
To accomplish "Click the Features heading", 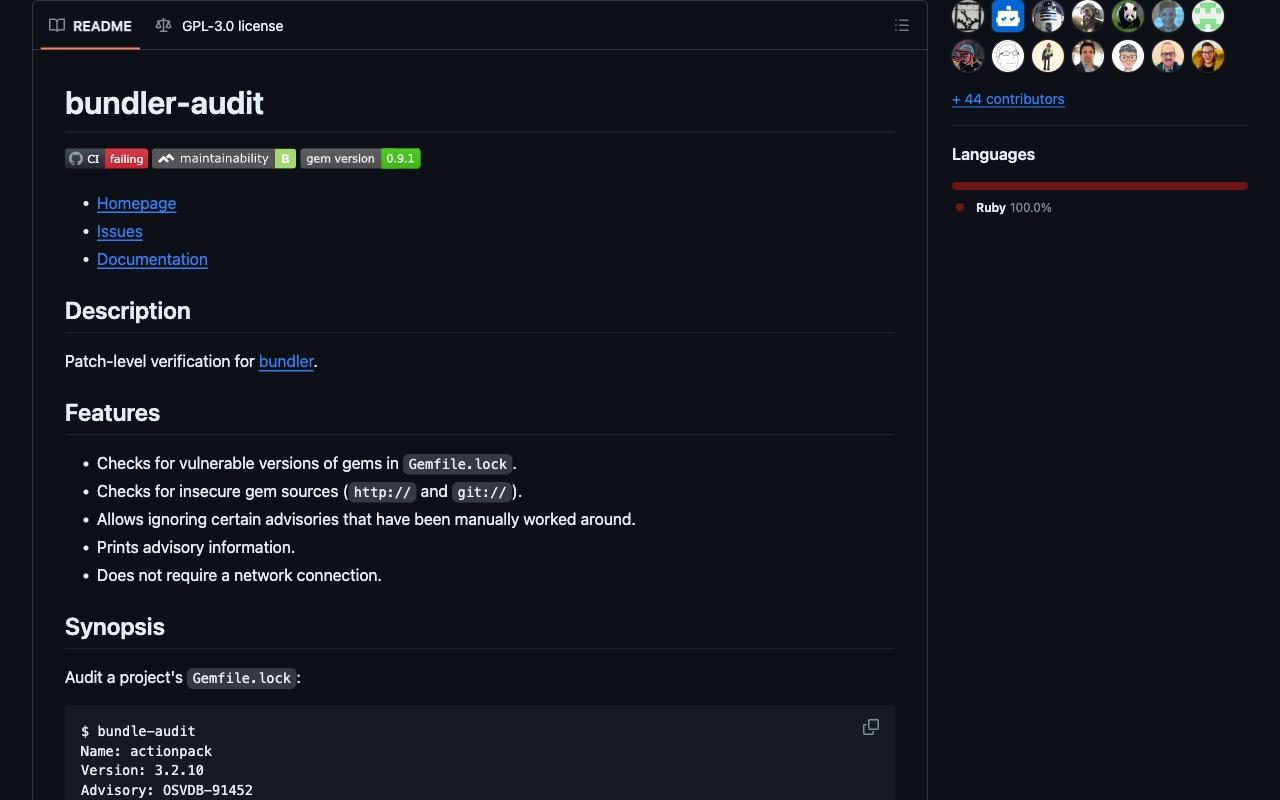I will coord(112,413).
